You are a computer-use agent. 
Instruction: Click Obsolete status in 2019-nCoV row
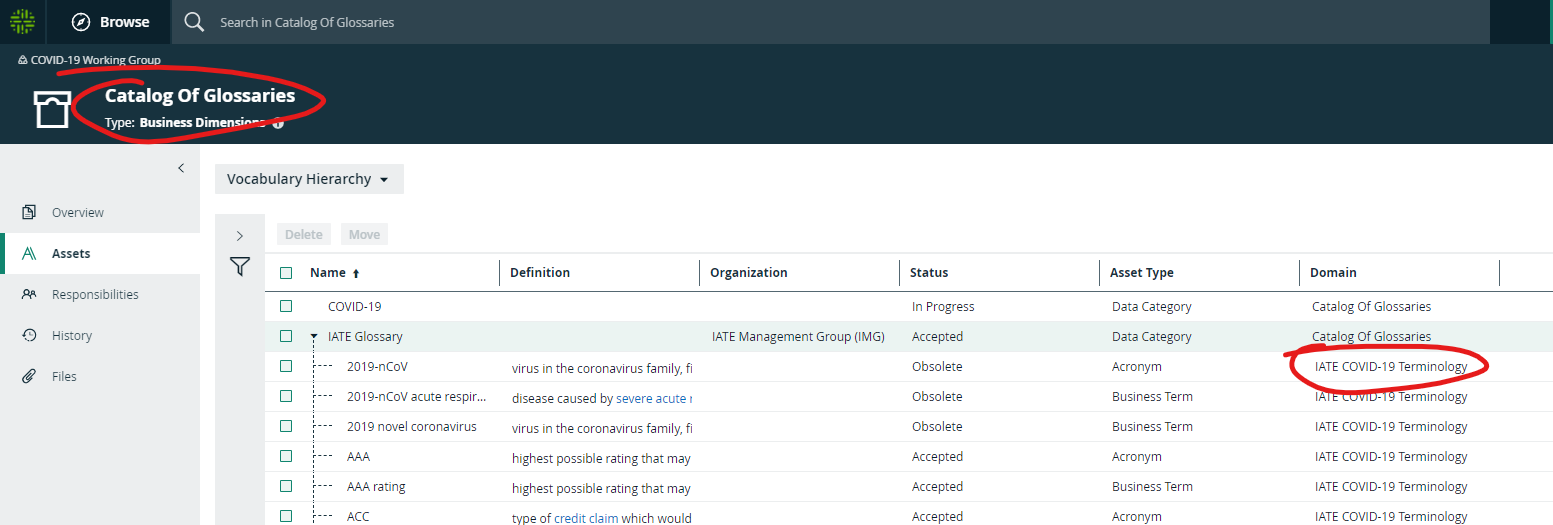[937, 366]
